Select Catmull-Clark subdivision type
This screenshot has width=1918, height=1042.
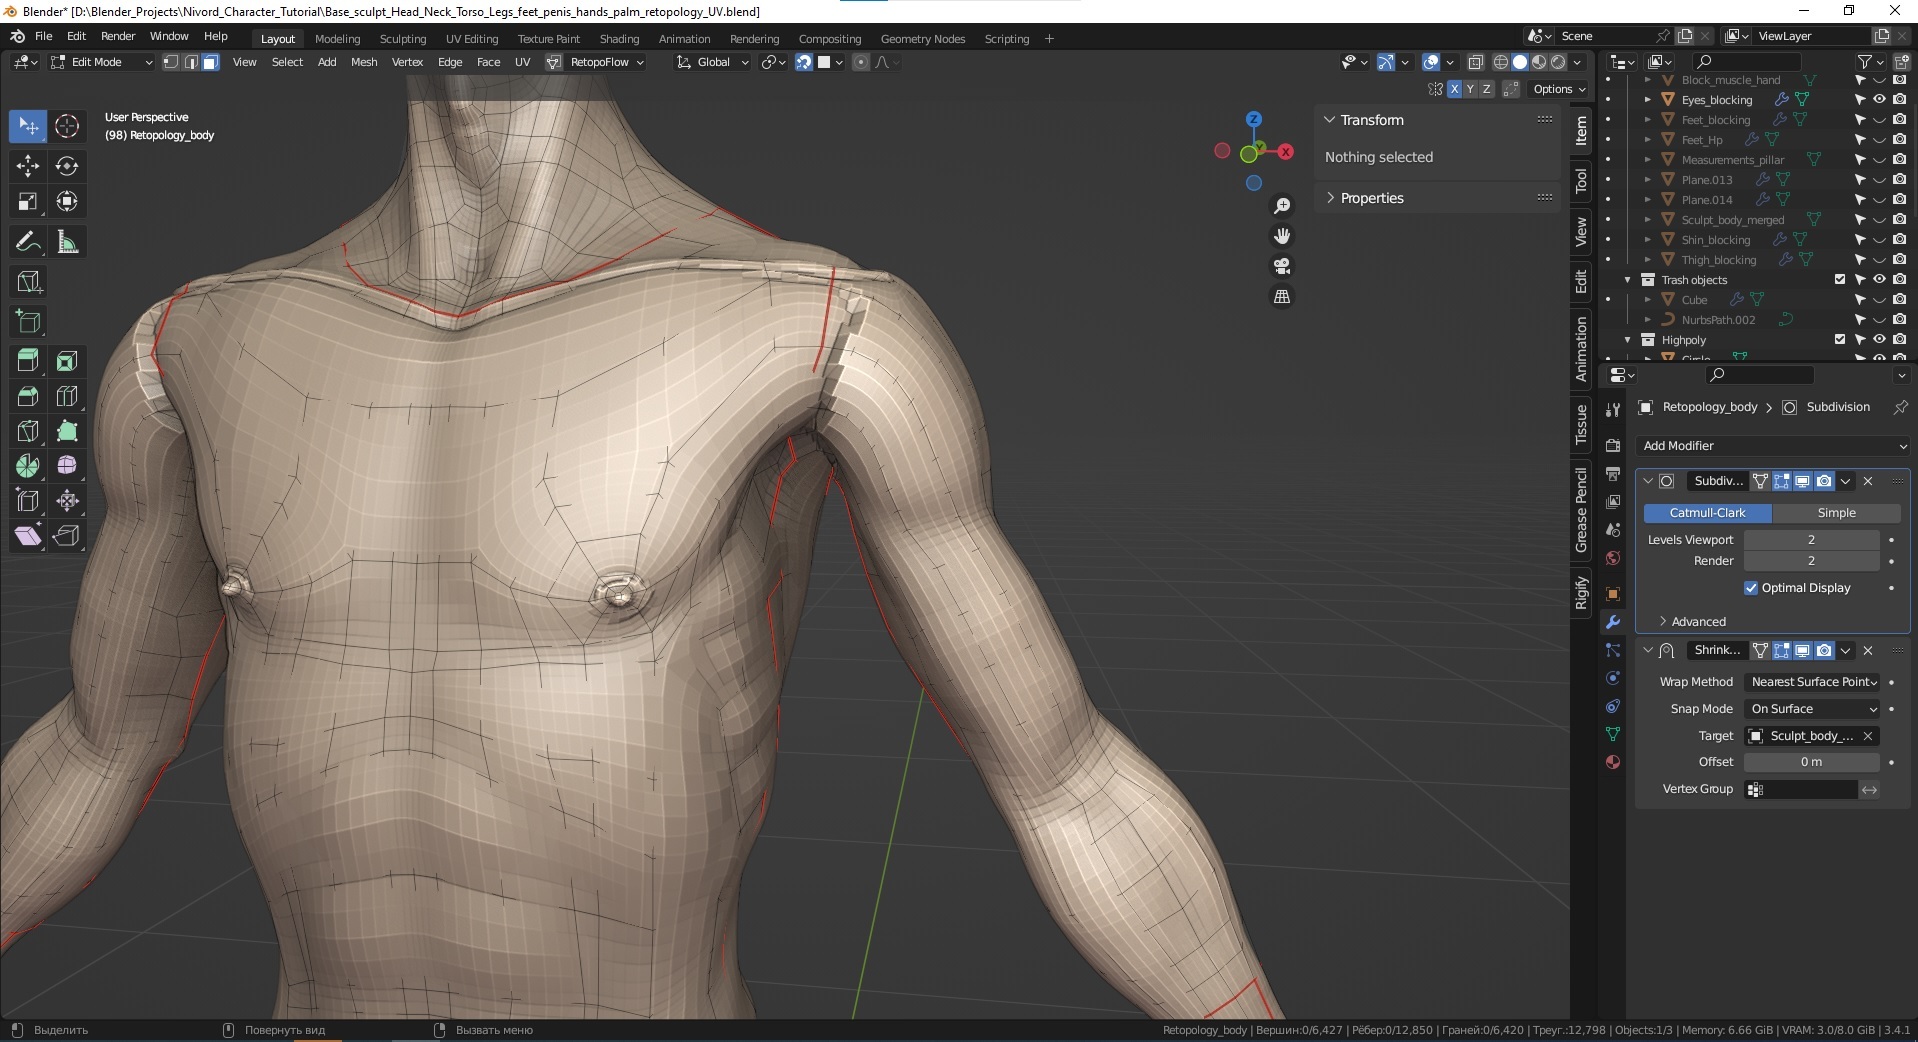[1707, 513]
